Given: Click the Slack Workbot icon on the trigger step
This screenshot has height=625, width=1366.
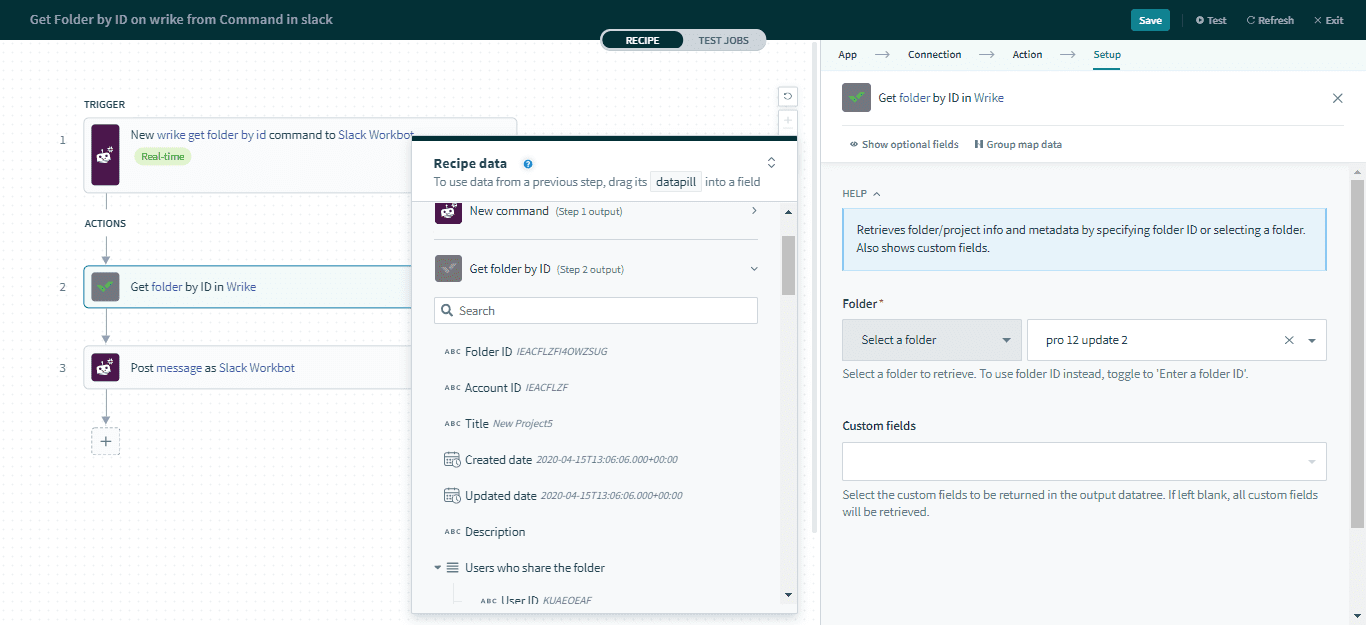Looking at the screenshot, I should (x=105, y=155).
